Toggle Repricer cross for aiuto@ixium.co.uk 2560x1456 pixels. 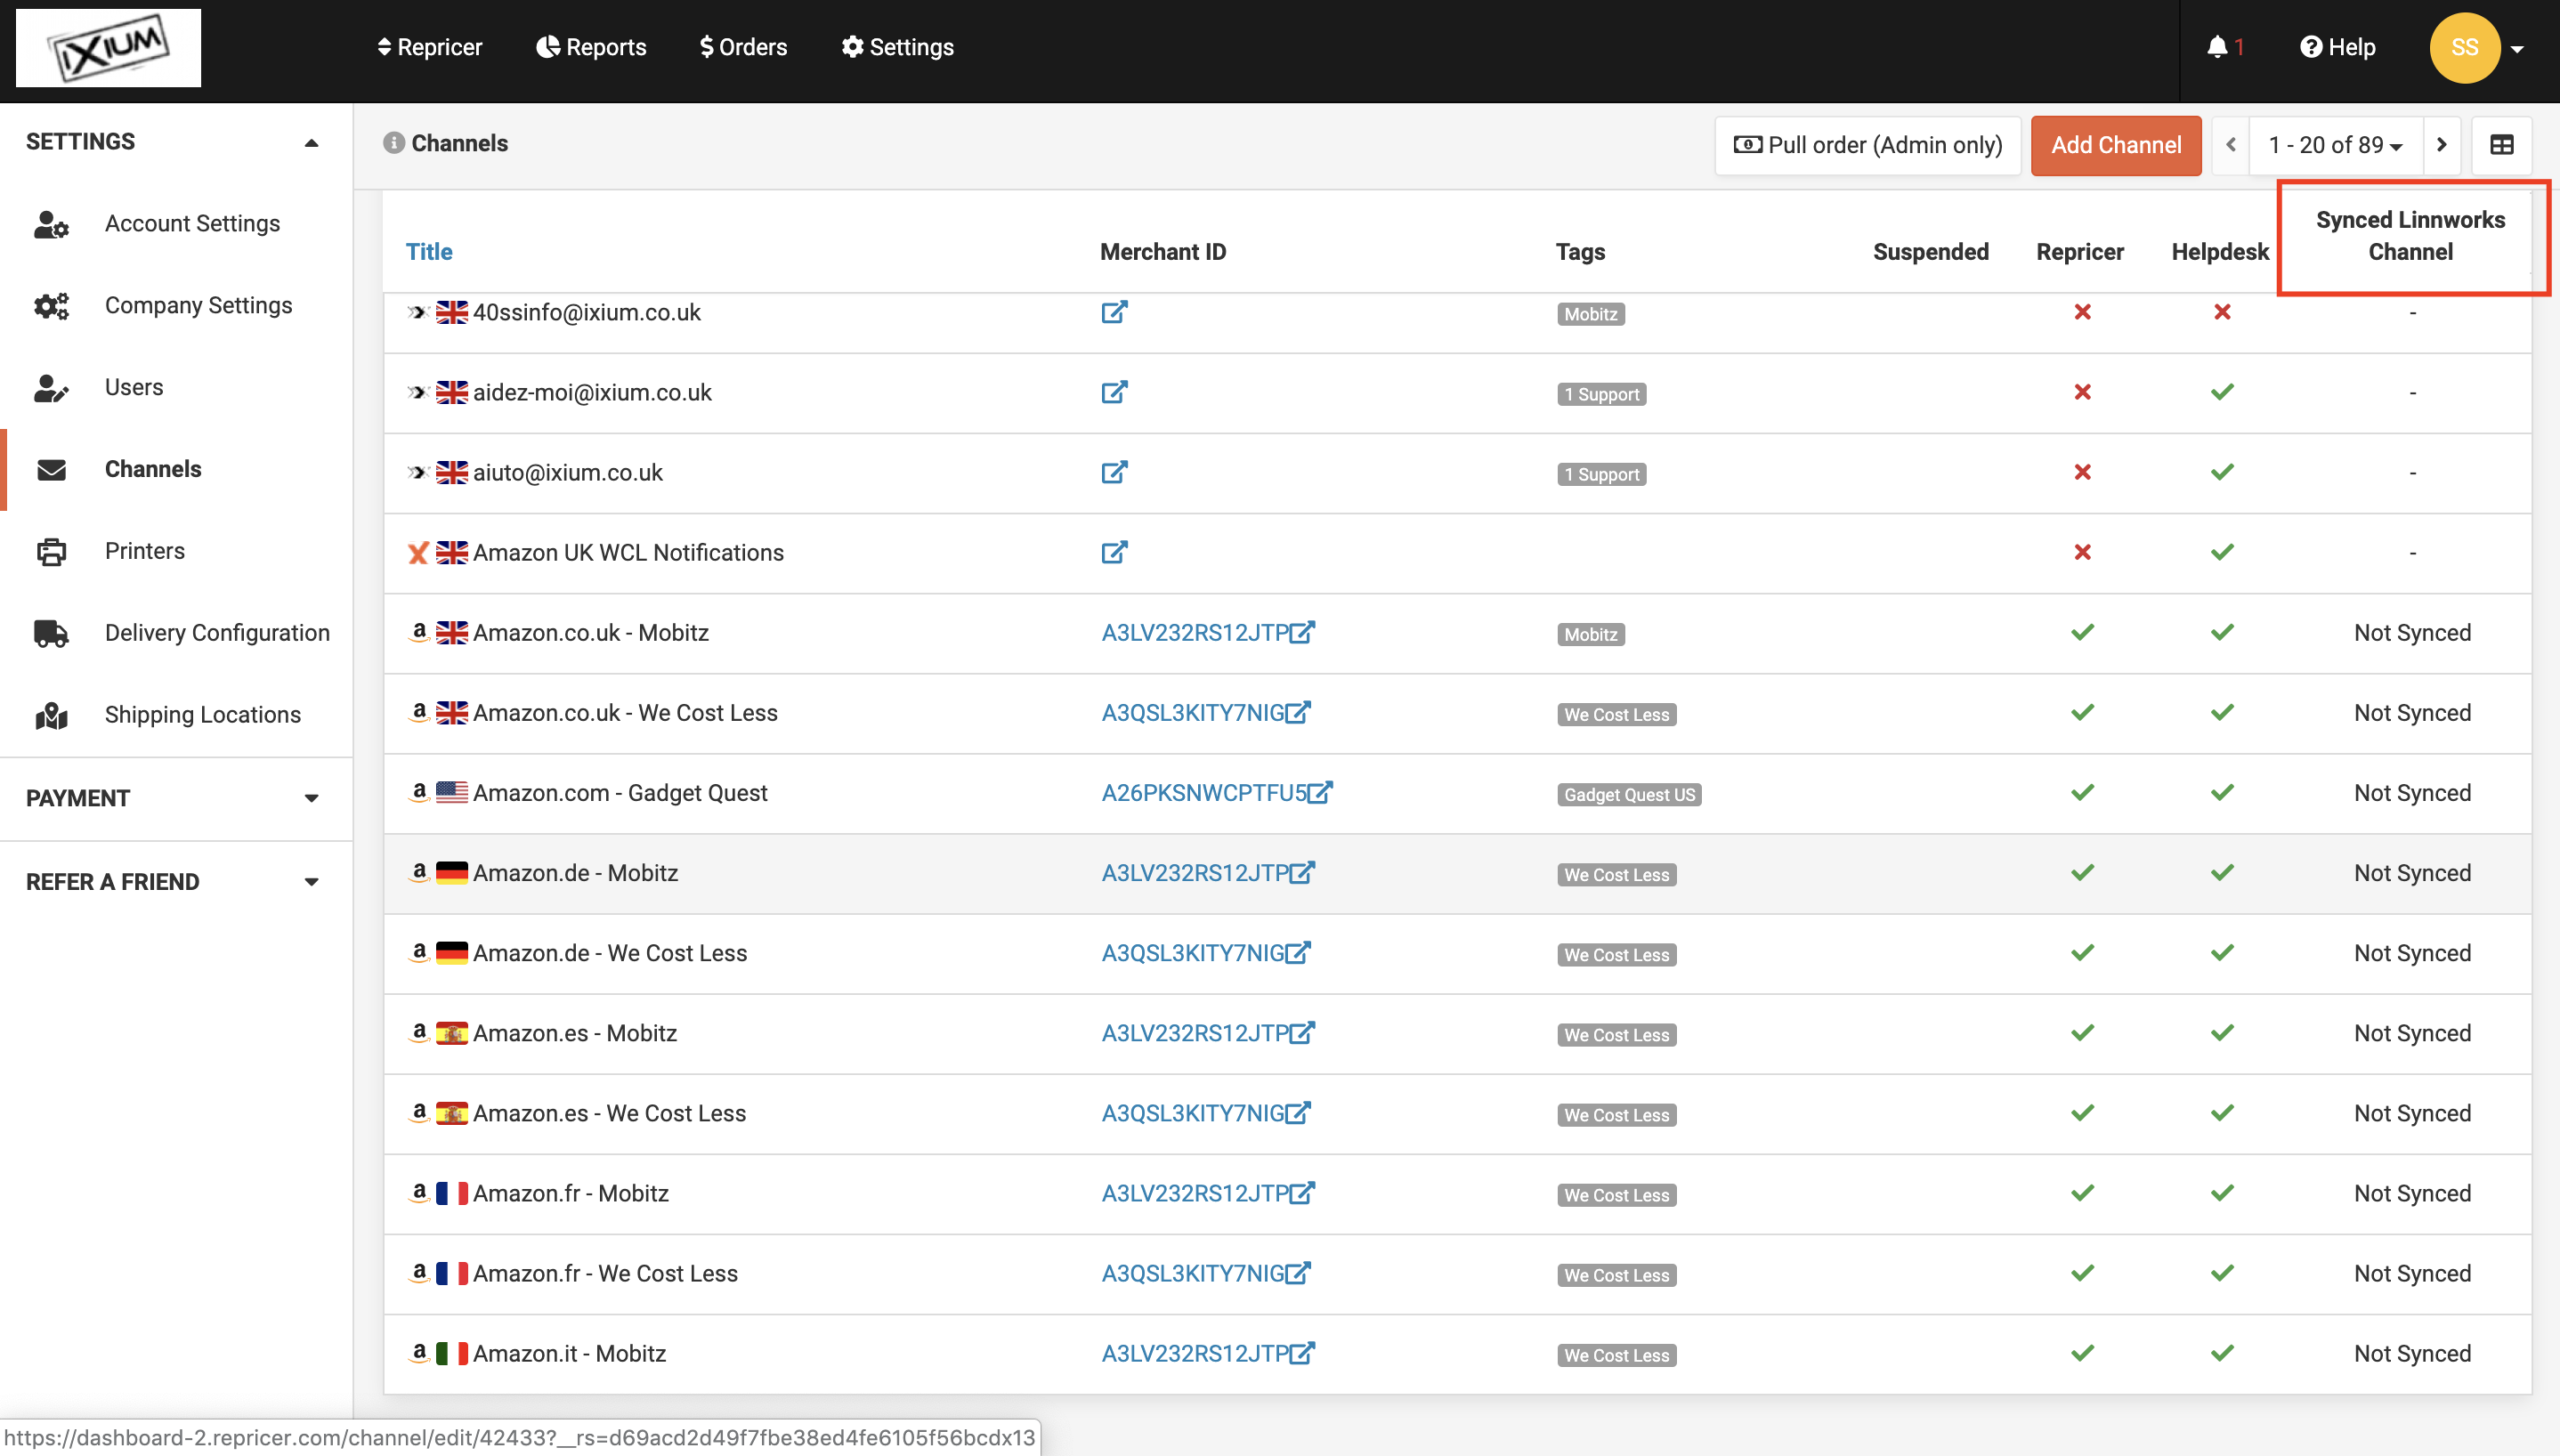coord(2082,472)
